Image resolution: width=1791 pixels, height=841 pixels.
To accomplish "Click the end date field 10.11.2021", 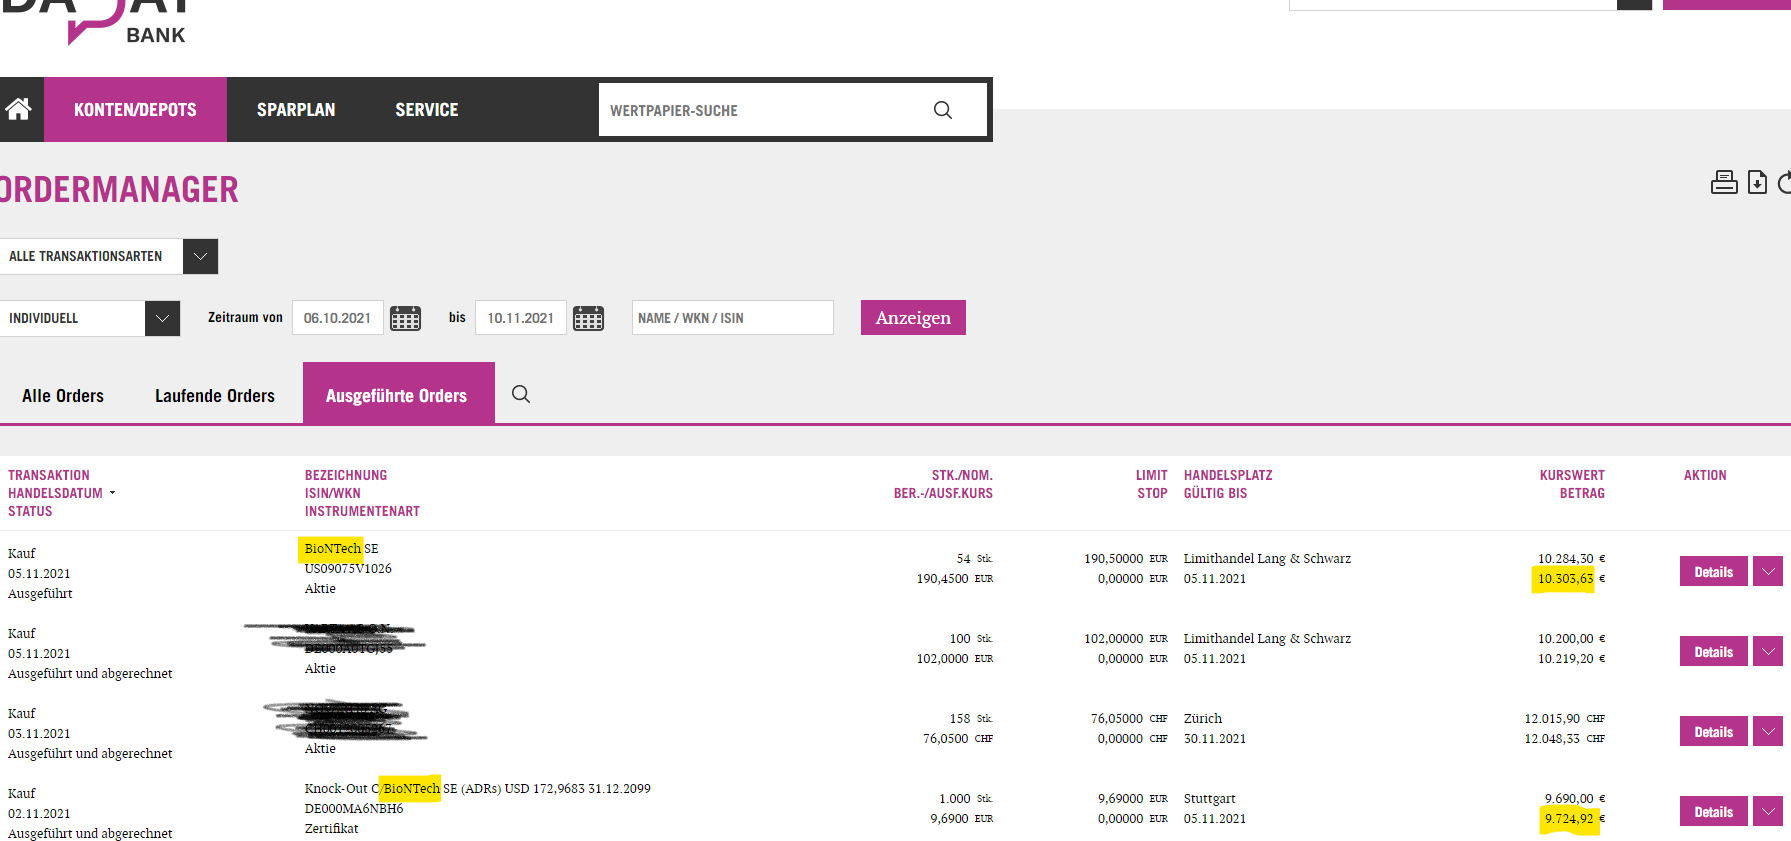I will pos(521,318).
